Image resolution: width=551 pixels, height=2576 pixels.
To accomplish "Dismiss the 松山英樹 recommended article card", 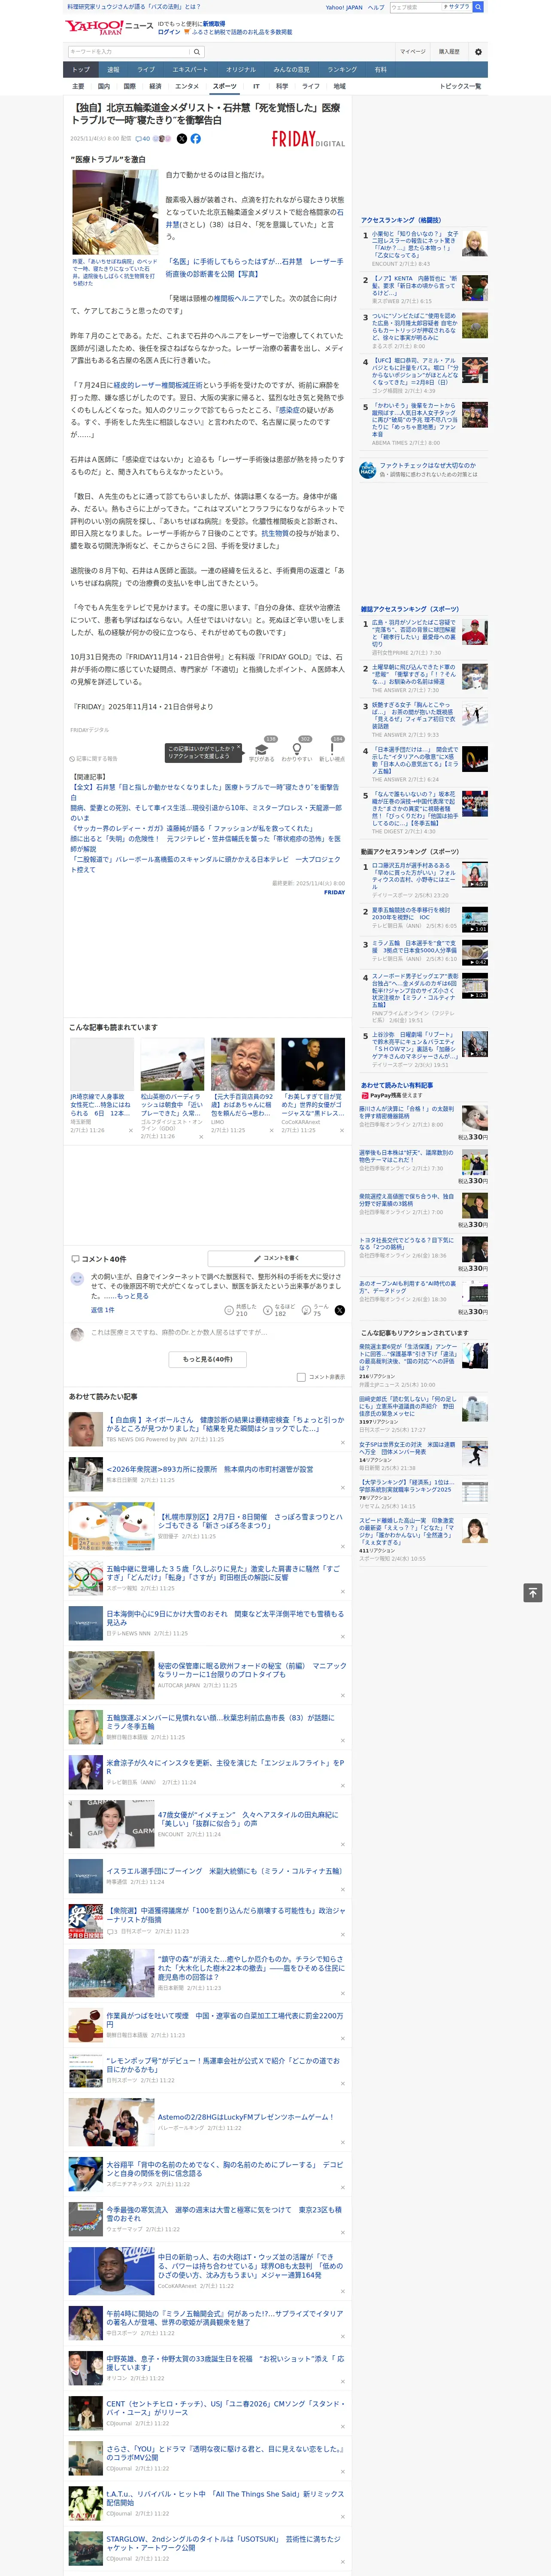I will [x=200, y=1137].
